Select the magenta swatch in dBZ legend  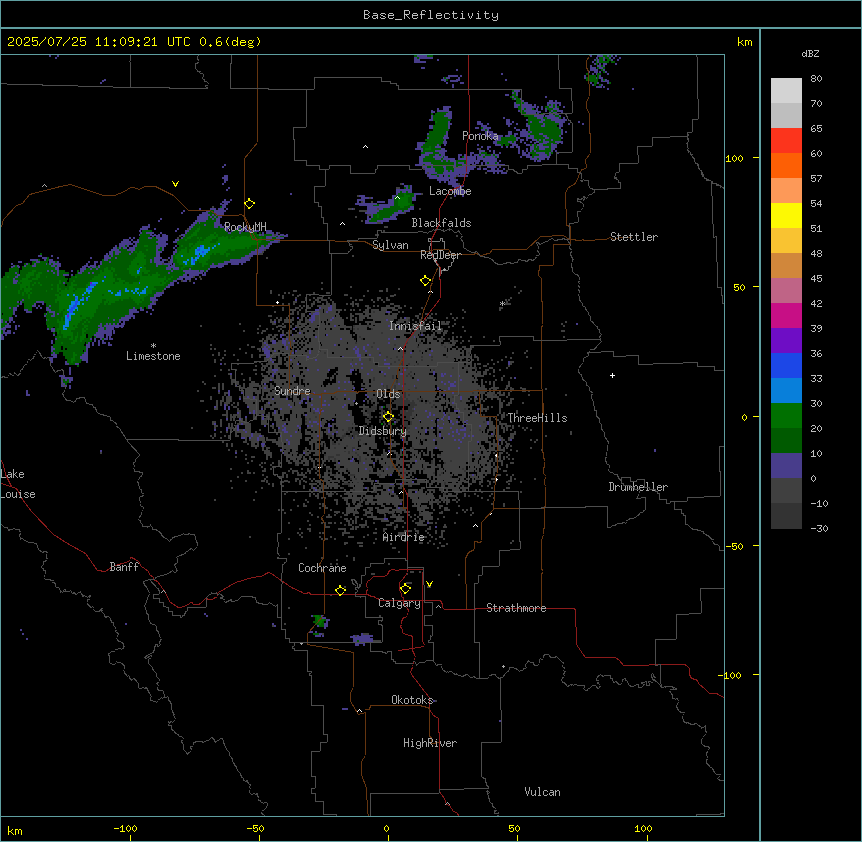point(786,315)
